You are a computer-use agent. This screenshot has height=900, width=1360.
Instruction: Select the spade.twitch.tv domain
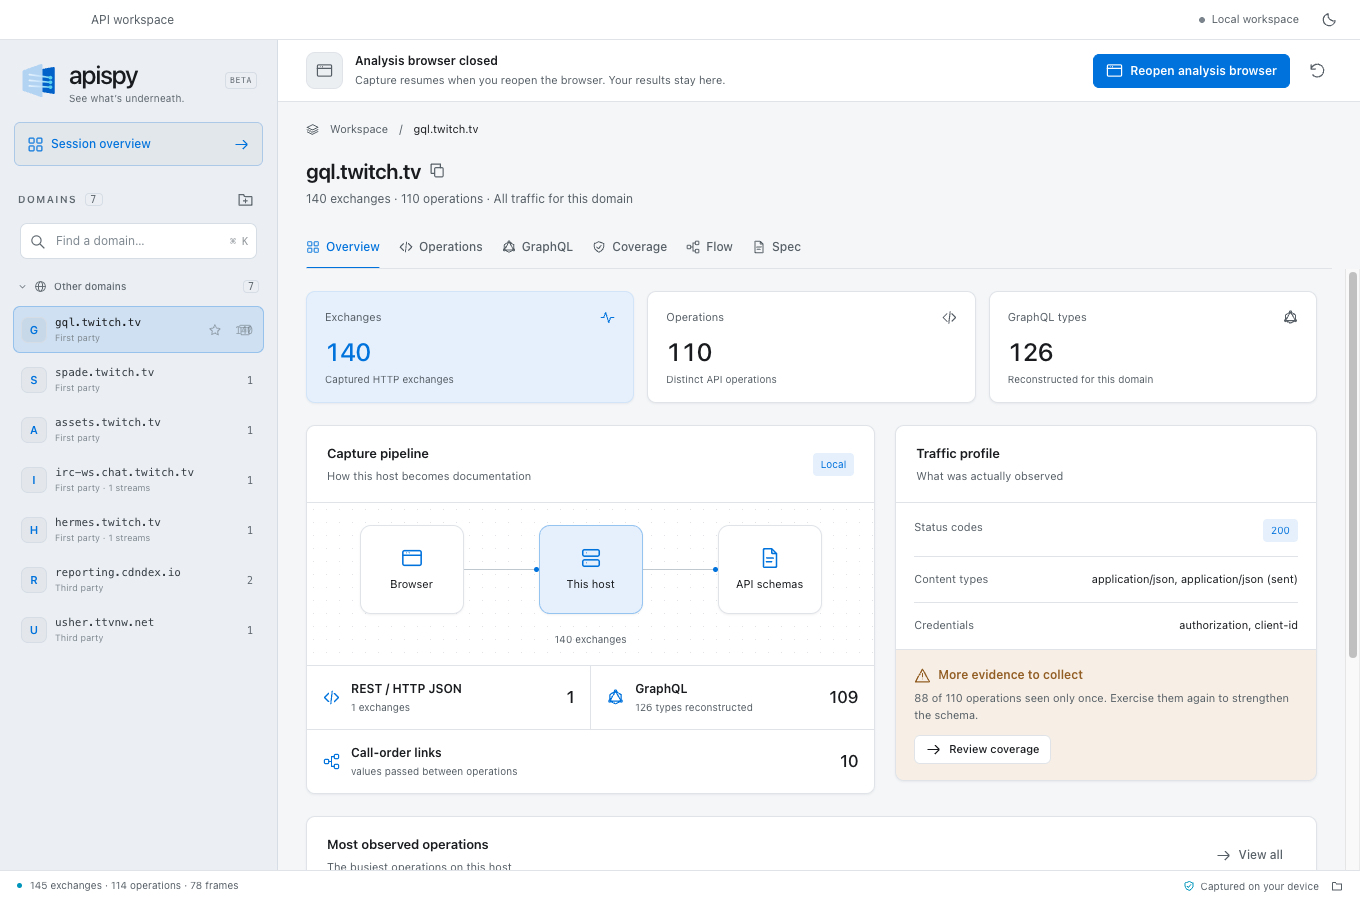point(138,380)
